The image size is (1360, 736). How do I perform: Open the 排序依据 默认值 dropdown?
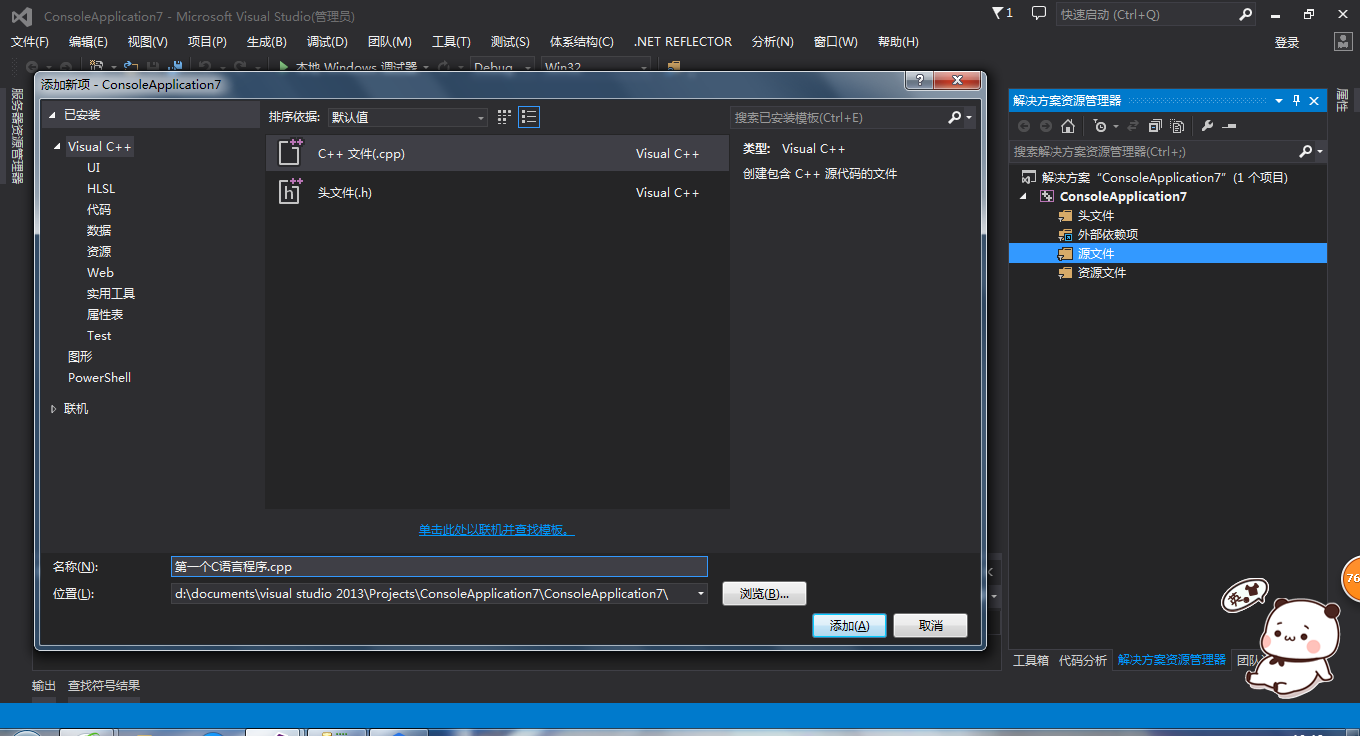tap(408, 117)
